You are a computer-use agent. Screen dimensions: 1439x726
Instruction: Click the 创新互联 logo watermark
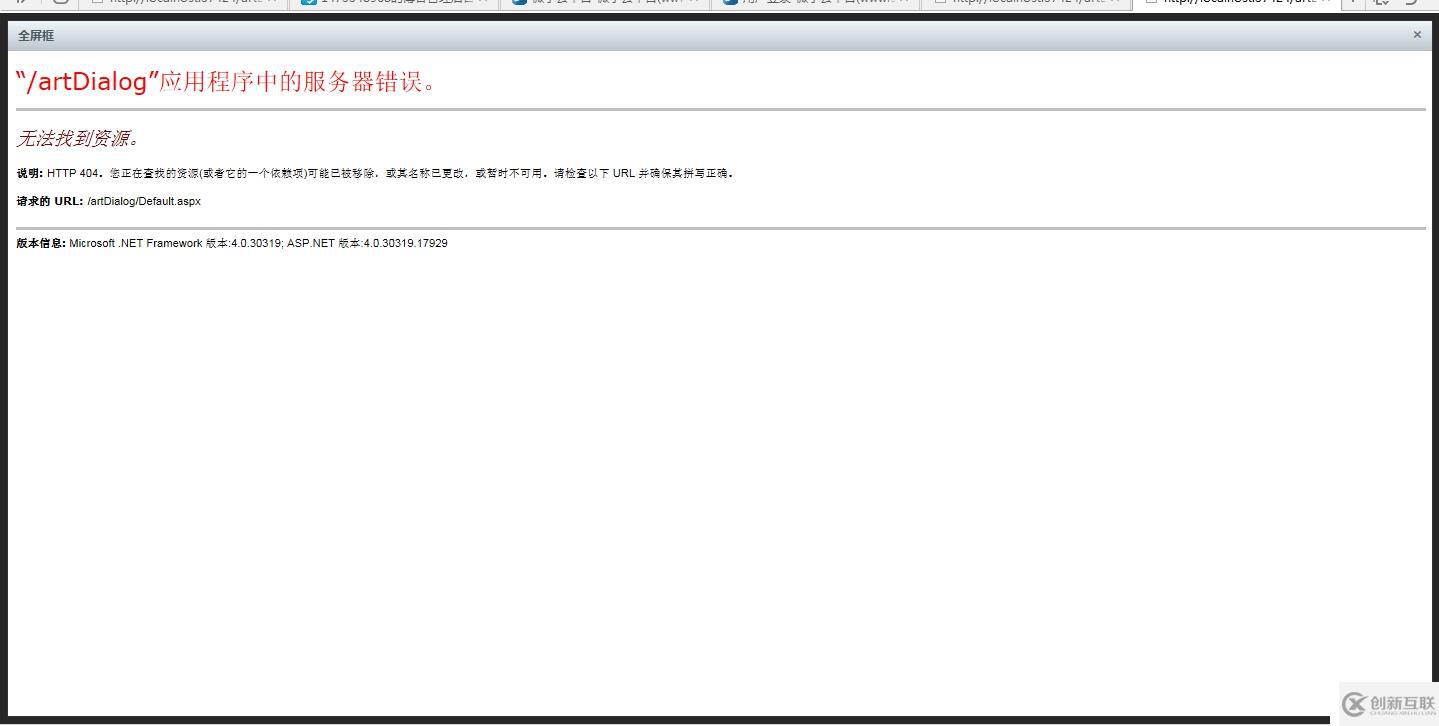[x=1389, y=704]
